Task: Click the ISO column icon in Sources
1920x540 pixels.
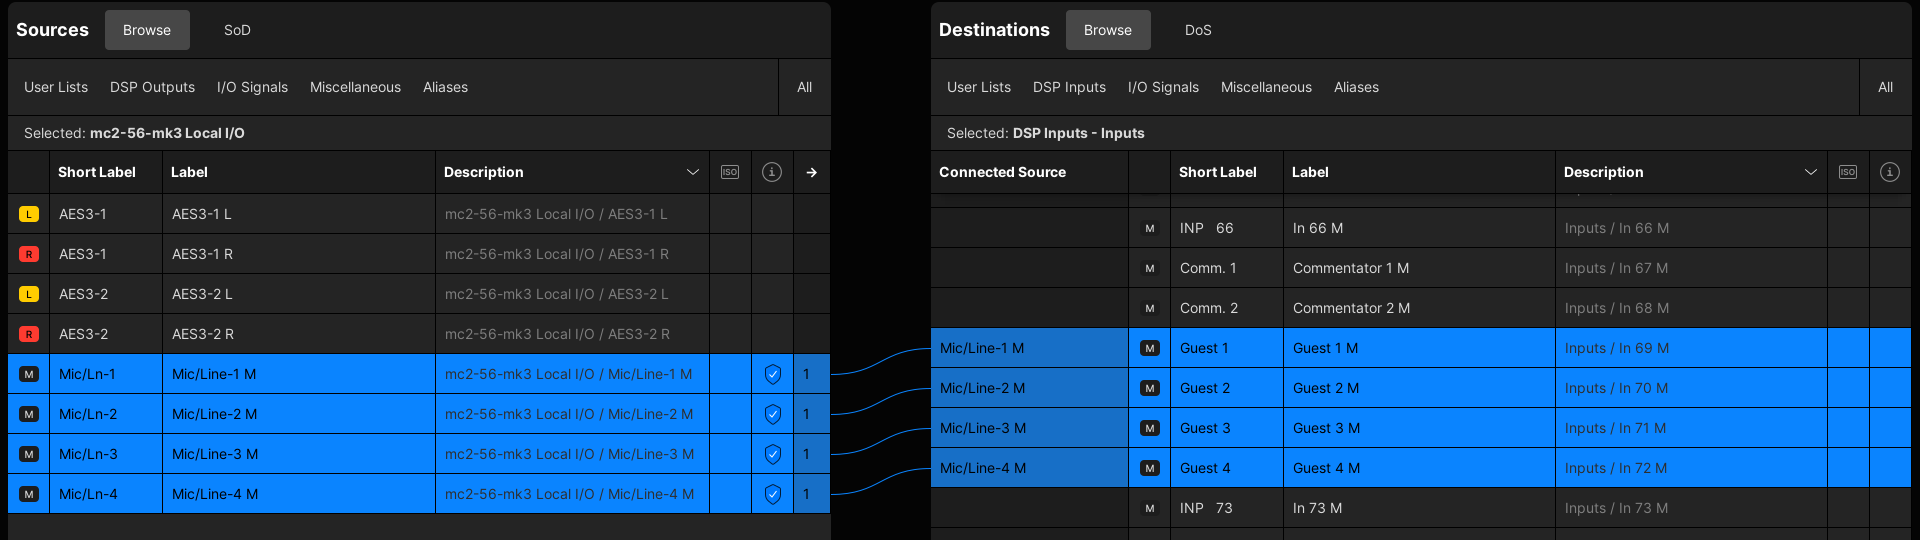Action: (730, 172)
